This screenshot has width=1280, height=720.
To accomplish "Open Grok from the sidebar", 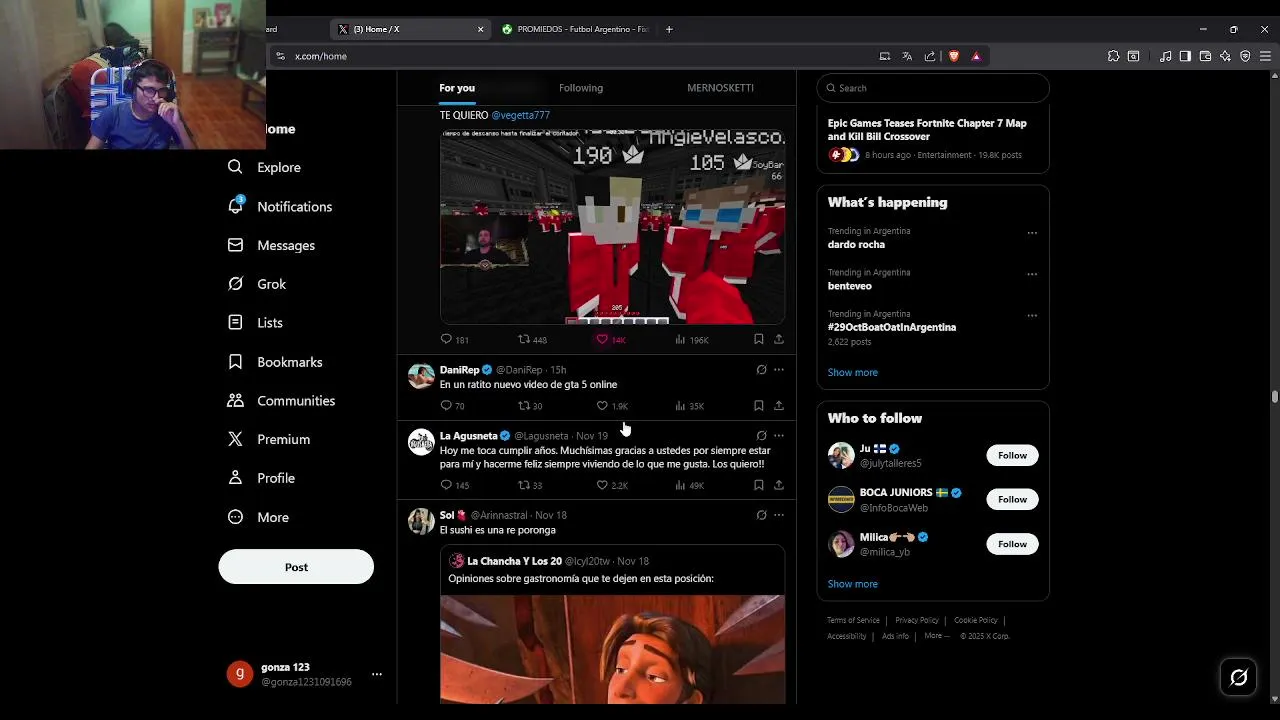I will pos(257,284).
